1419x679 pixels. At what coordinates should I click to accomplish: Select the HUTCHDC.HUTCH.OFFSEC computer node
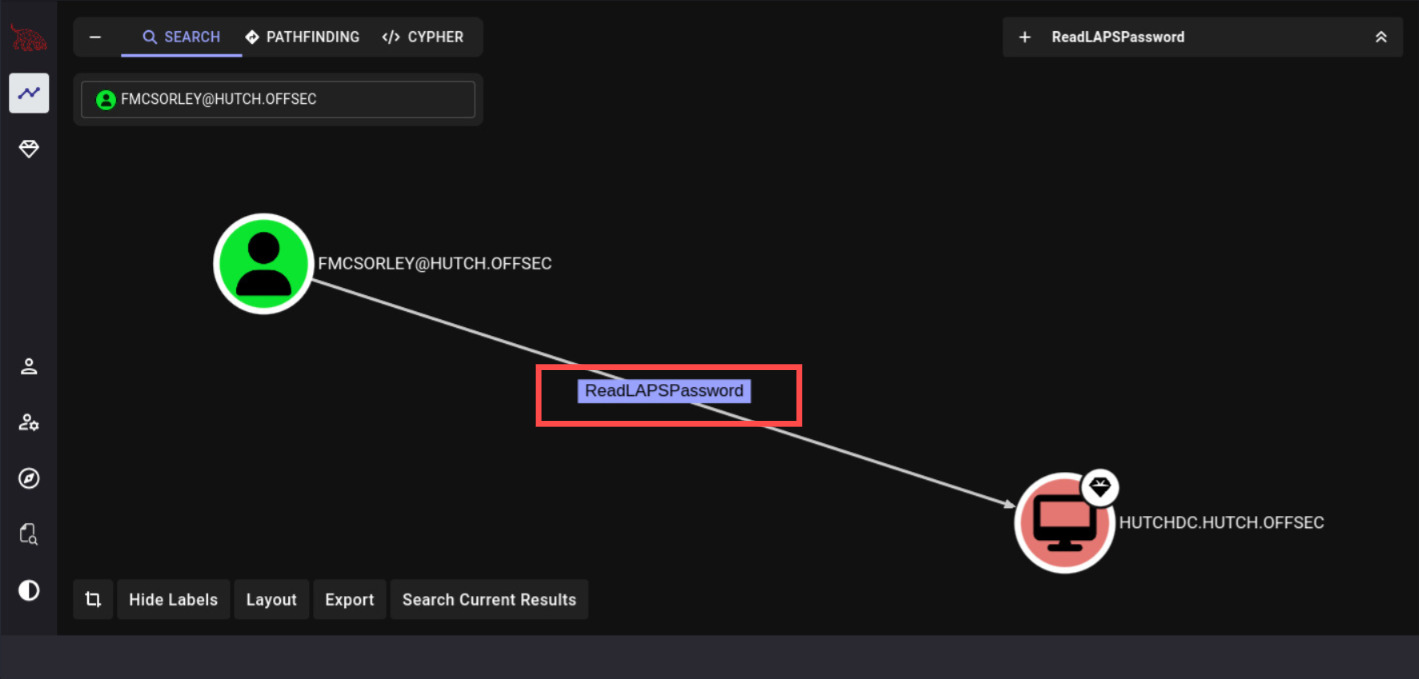point(1064,523)
